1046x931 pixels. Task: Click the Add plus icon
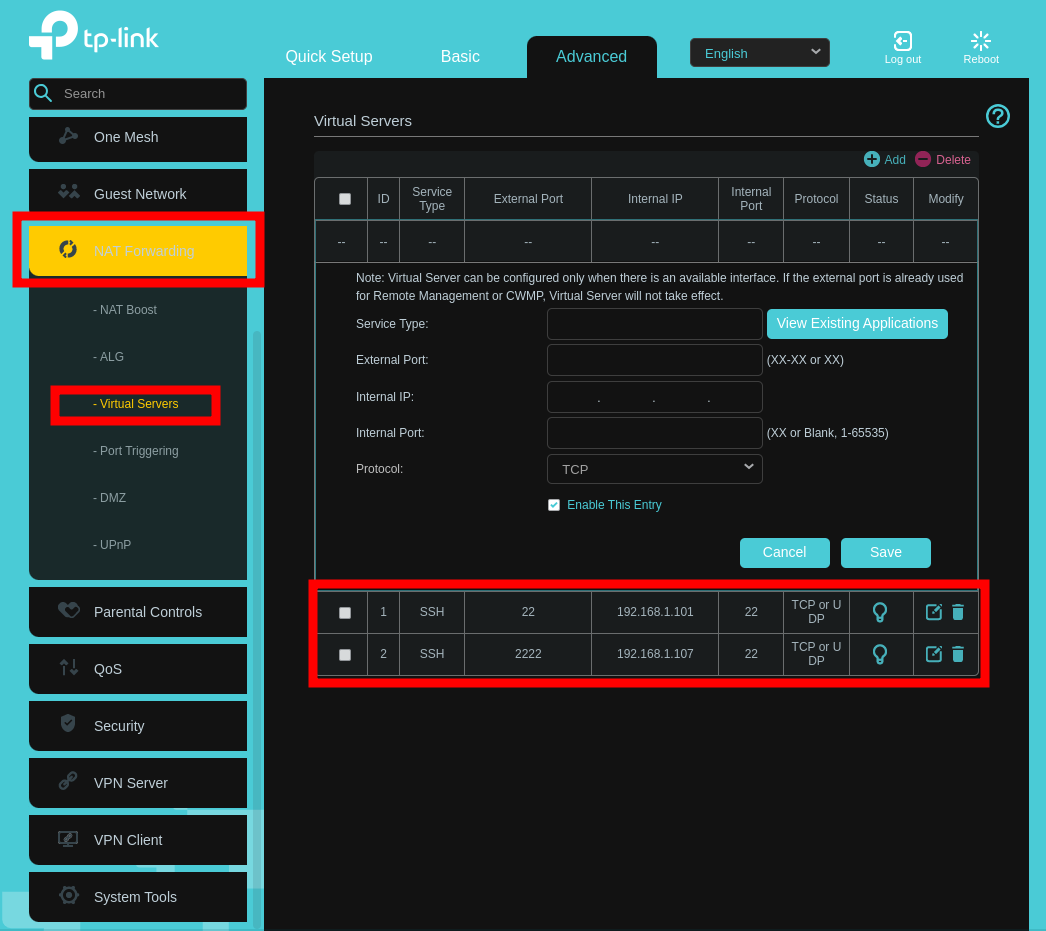pos(871,159)
